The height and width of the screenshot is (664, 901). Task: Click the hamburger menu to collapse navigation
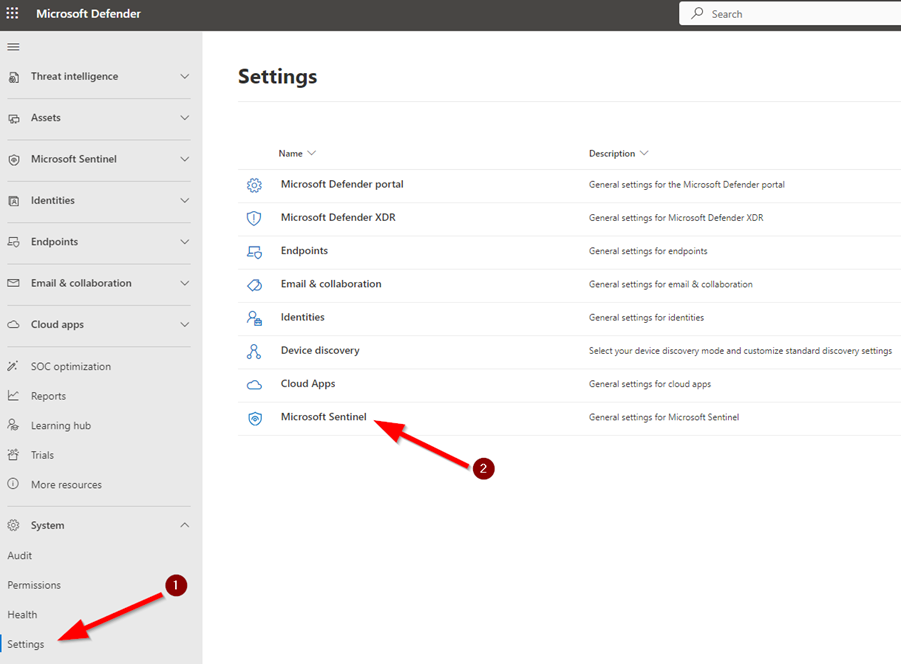point(13,46)
